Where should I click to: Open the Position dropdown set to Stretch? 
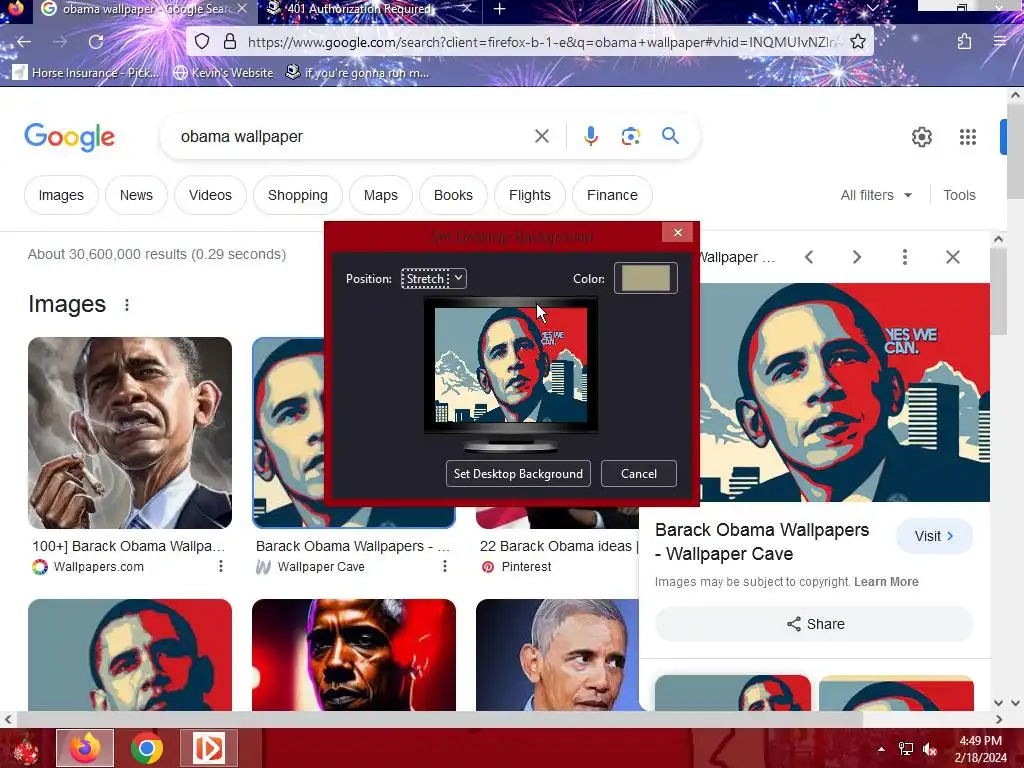(x=434, y=278)
